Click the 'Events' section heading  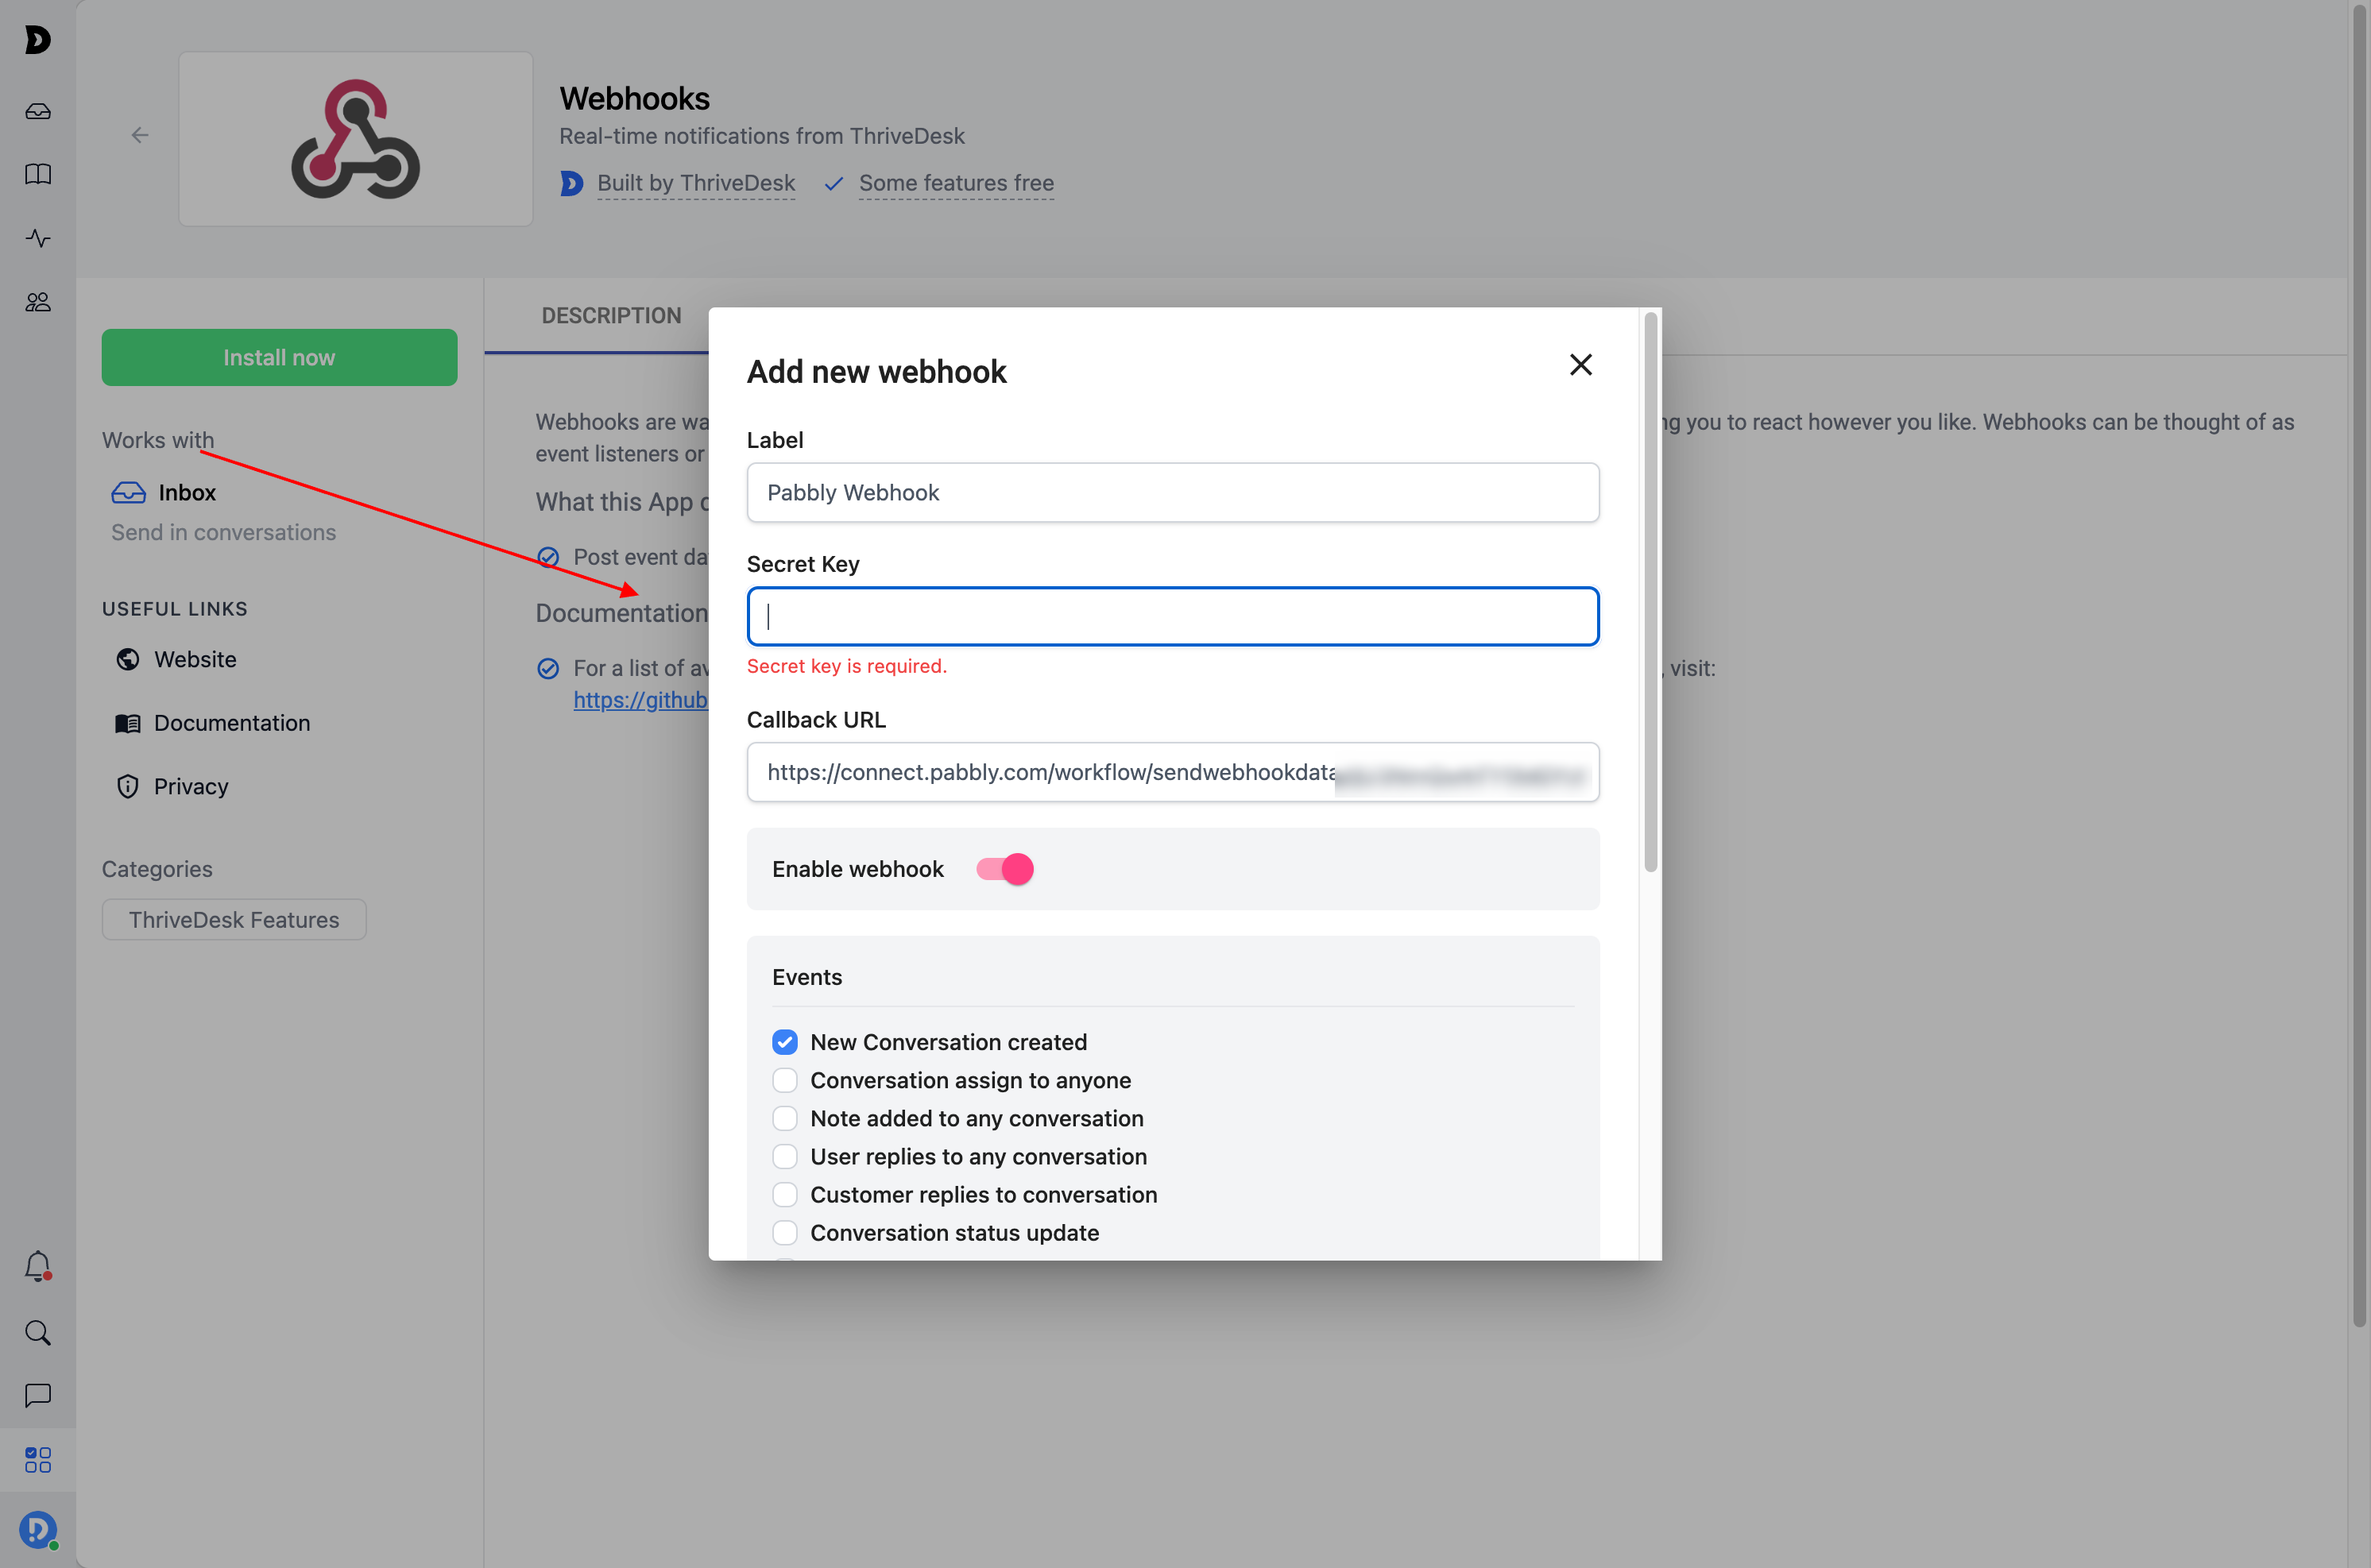[807, 977]
